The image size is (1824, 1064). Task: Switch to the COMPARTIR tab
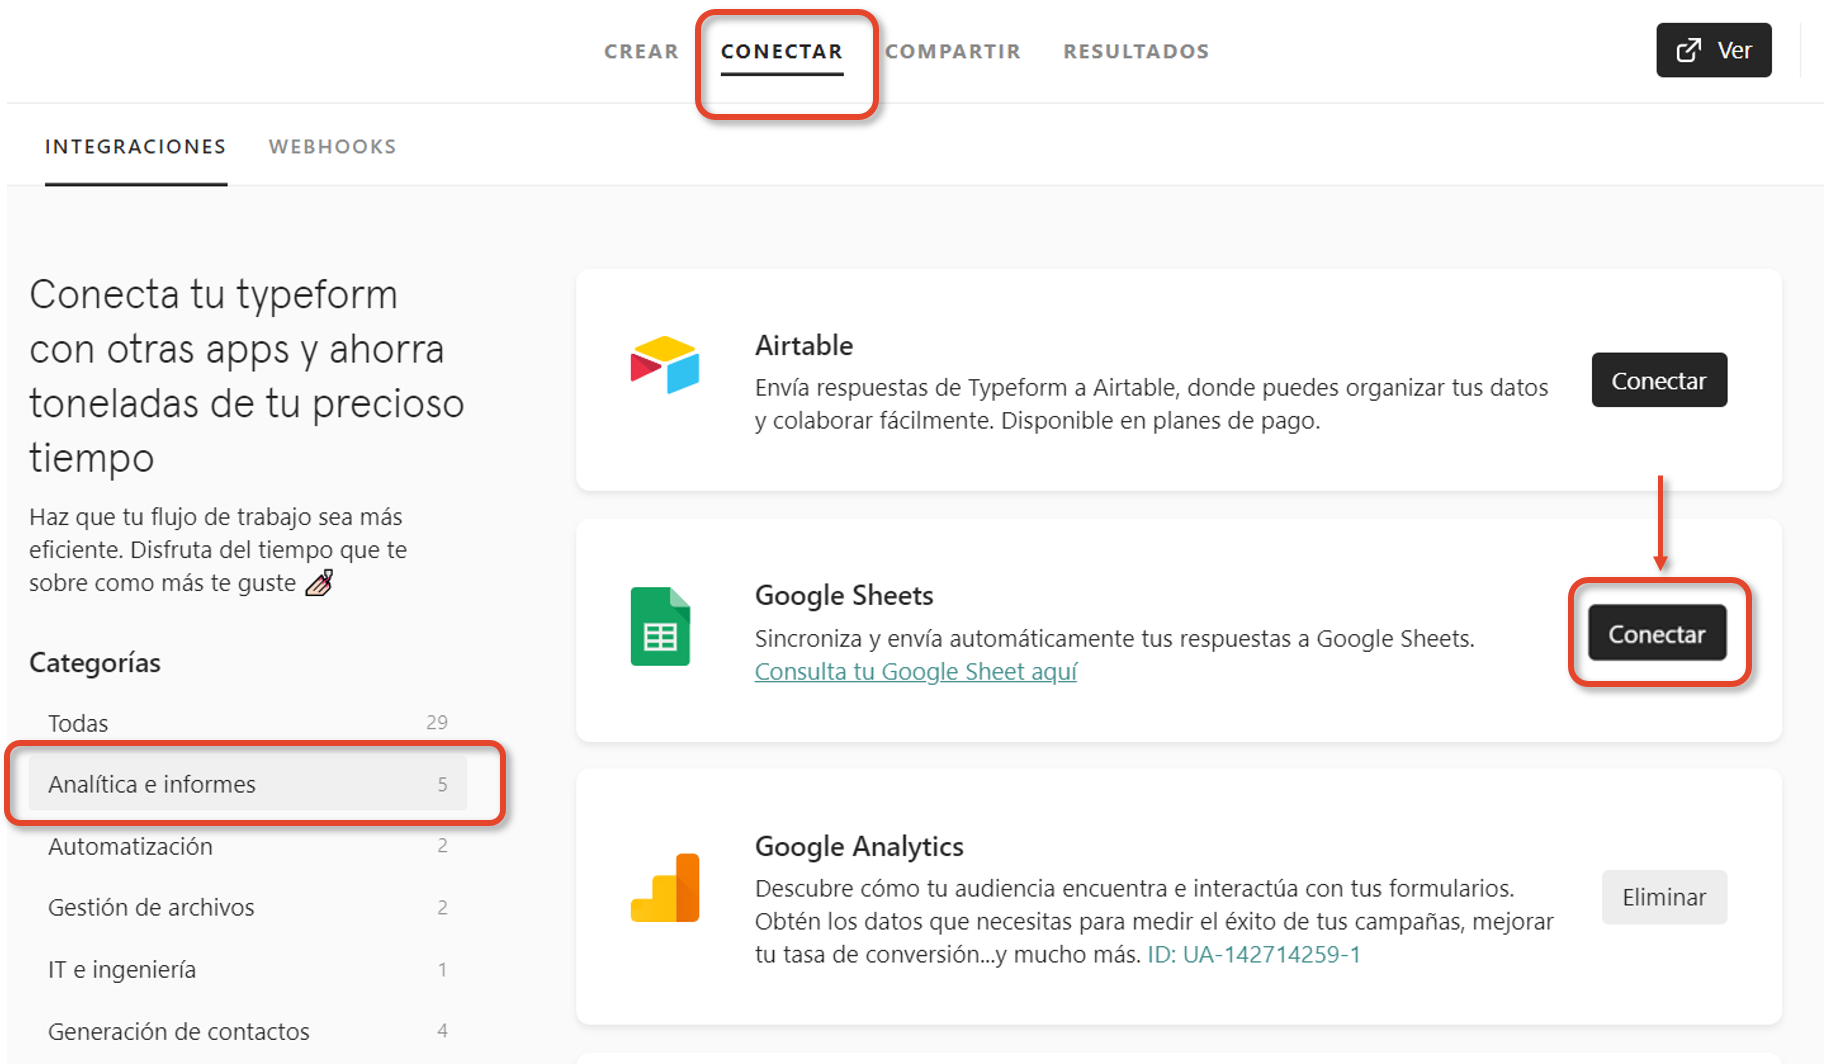pos(953,51)
